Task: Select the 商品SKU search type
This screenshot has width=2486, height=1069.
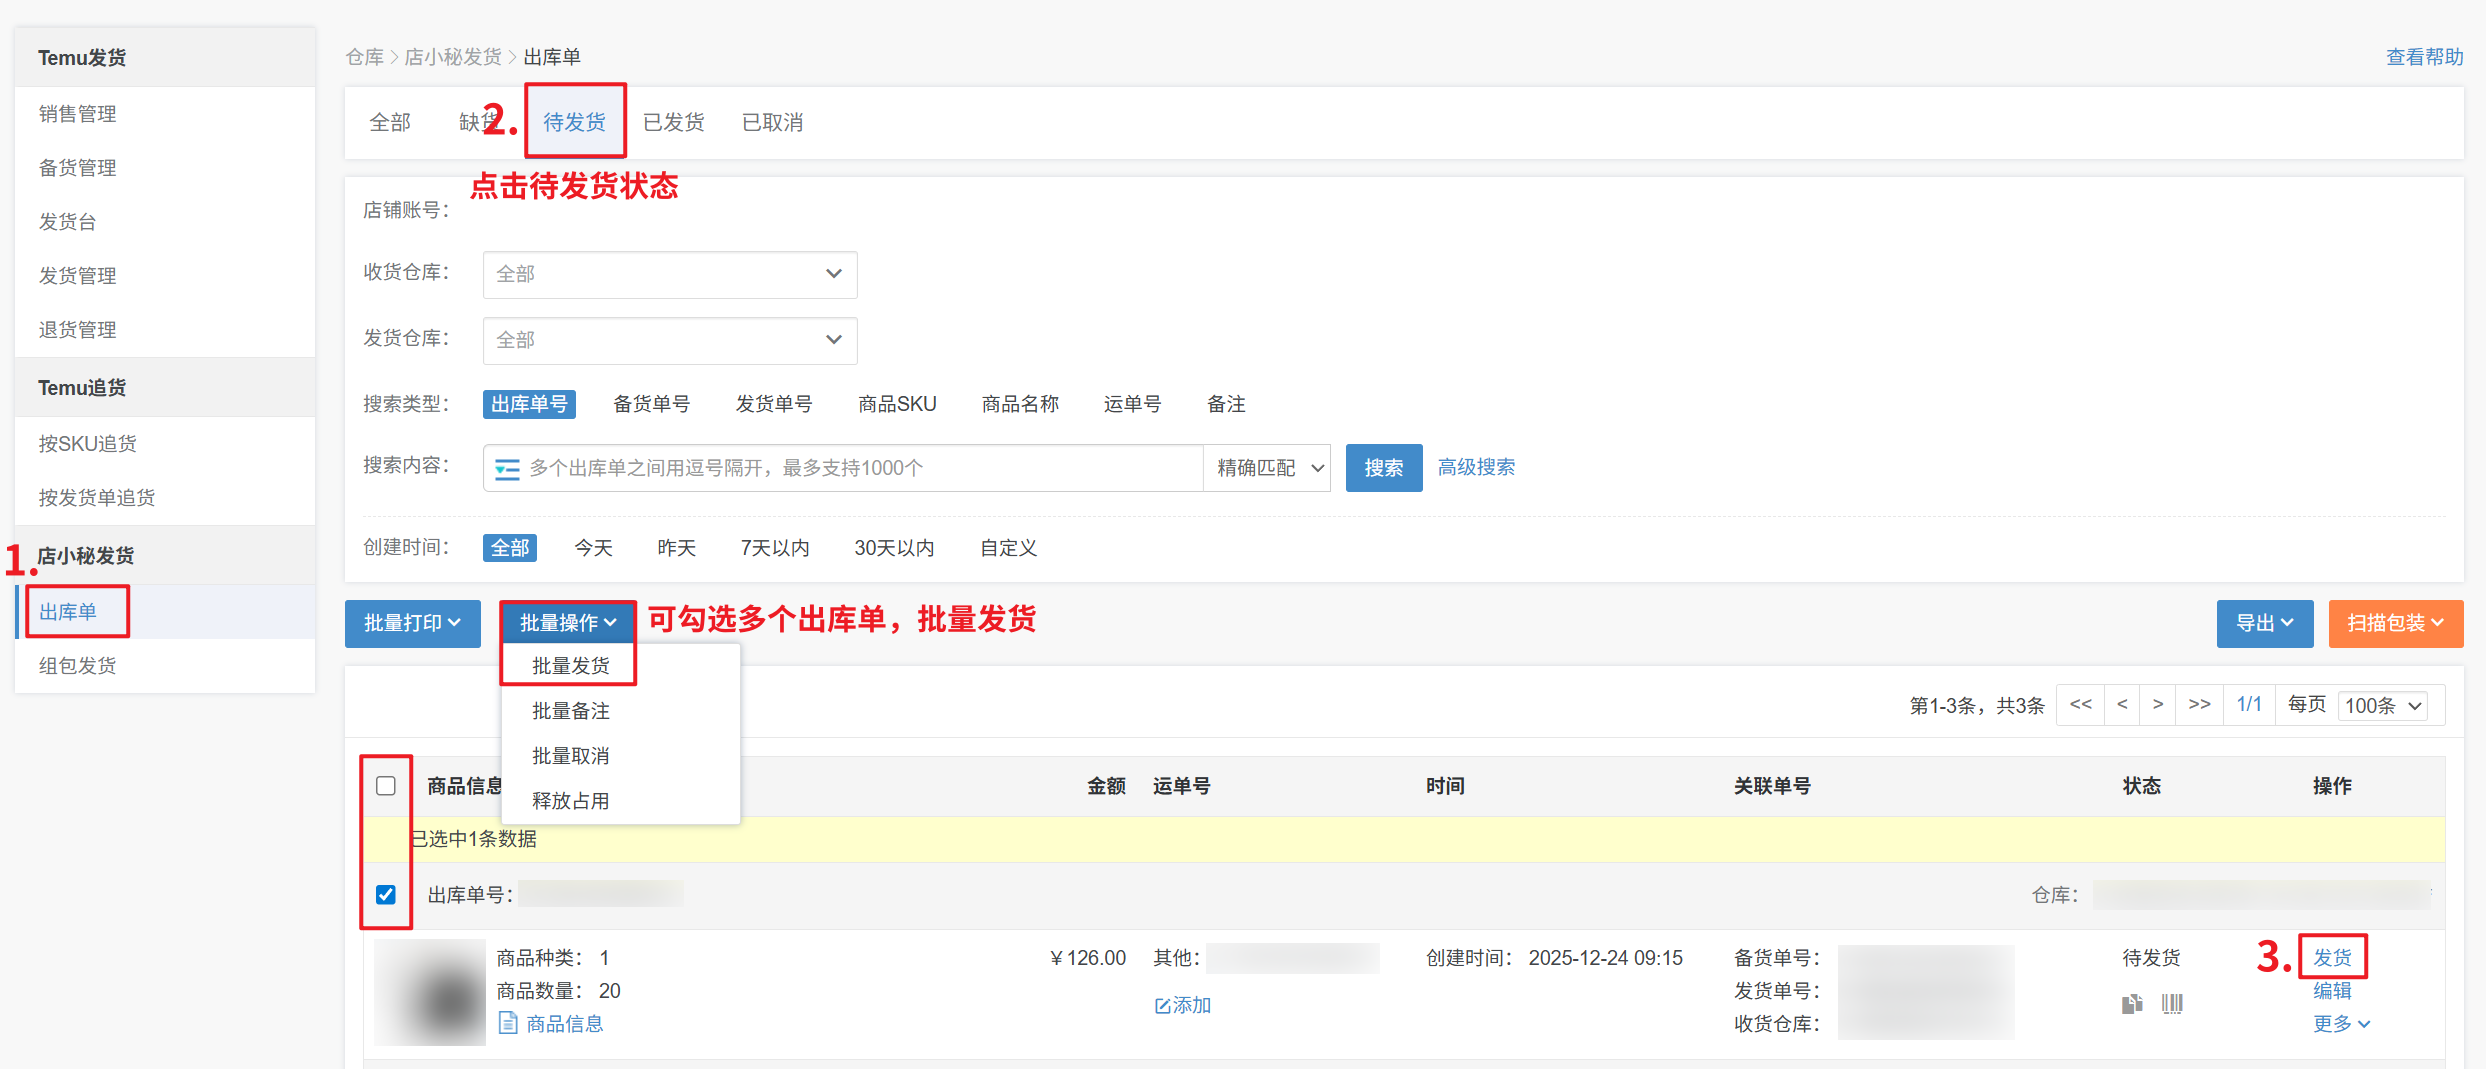Action: [897, 404]
